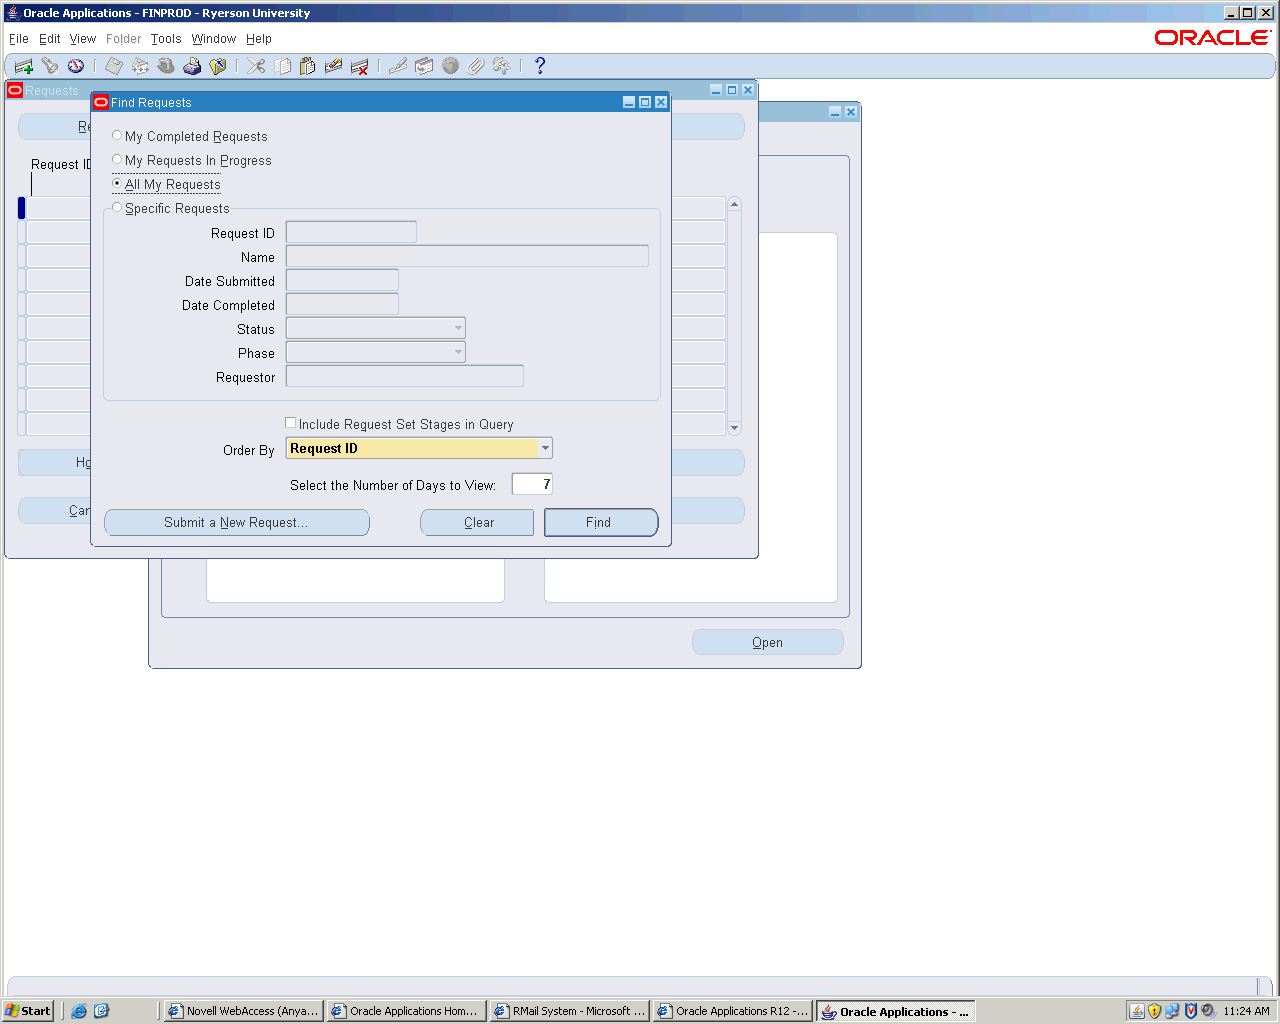Screen dimensions: 1280x1024
Task: Select My Requests In Progress option
Action: (x=118, y=160)
